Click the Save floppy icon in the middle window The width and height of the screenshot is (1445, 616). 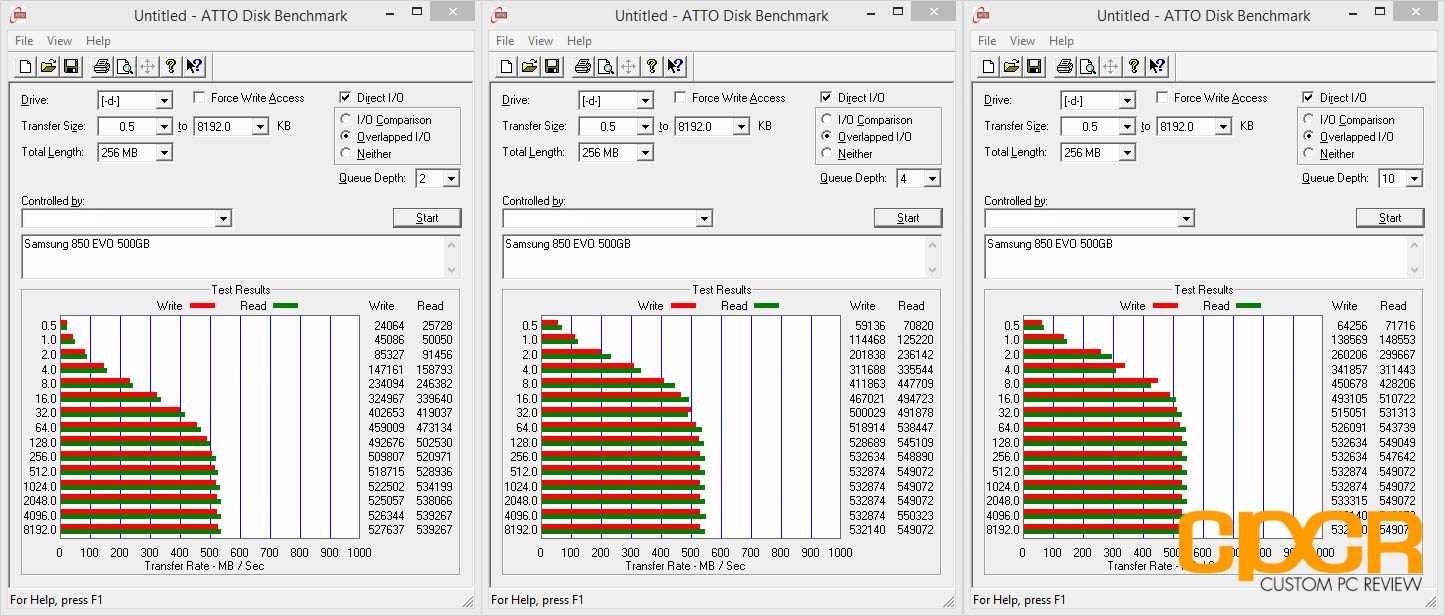[553, 66]
